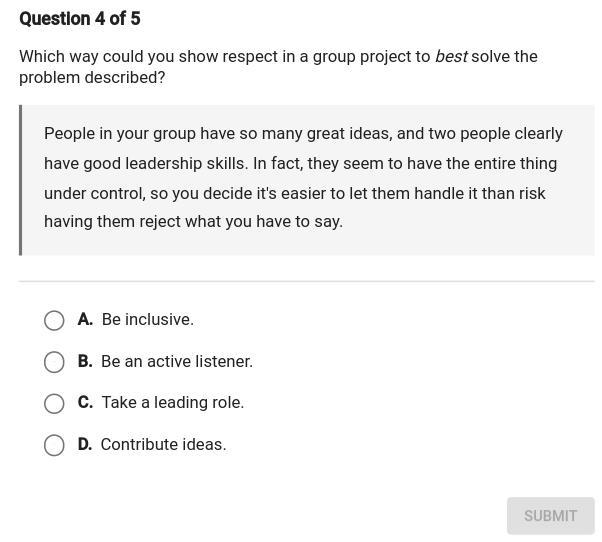The height and width of the screenshot is (542, 602).
Task: Select the radio circle next to option B
Action: tap(54, 362)
